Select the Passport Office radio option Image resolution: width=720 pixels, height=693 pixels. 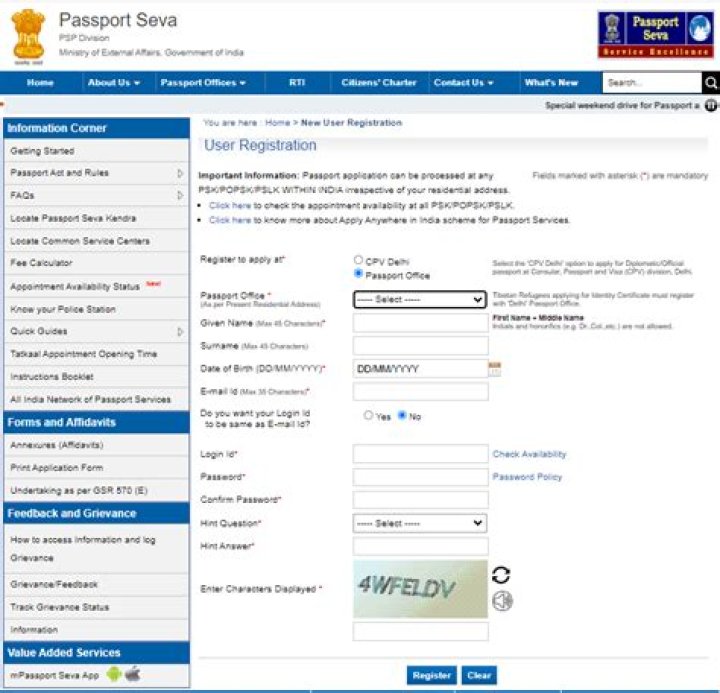click(358, 274)
